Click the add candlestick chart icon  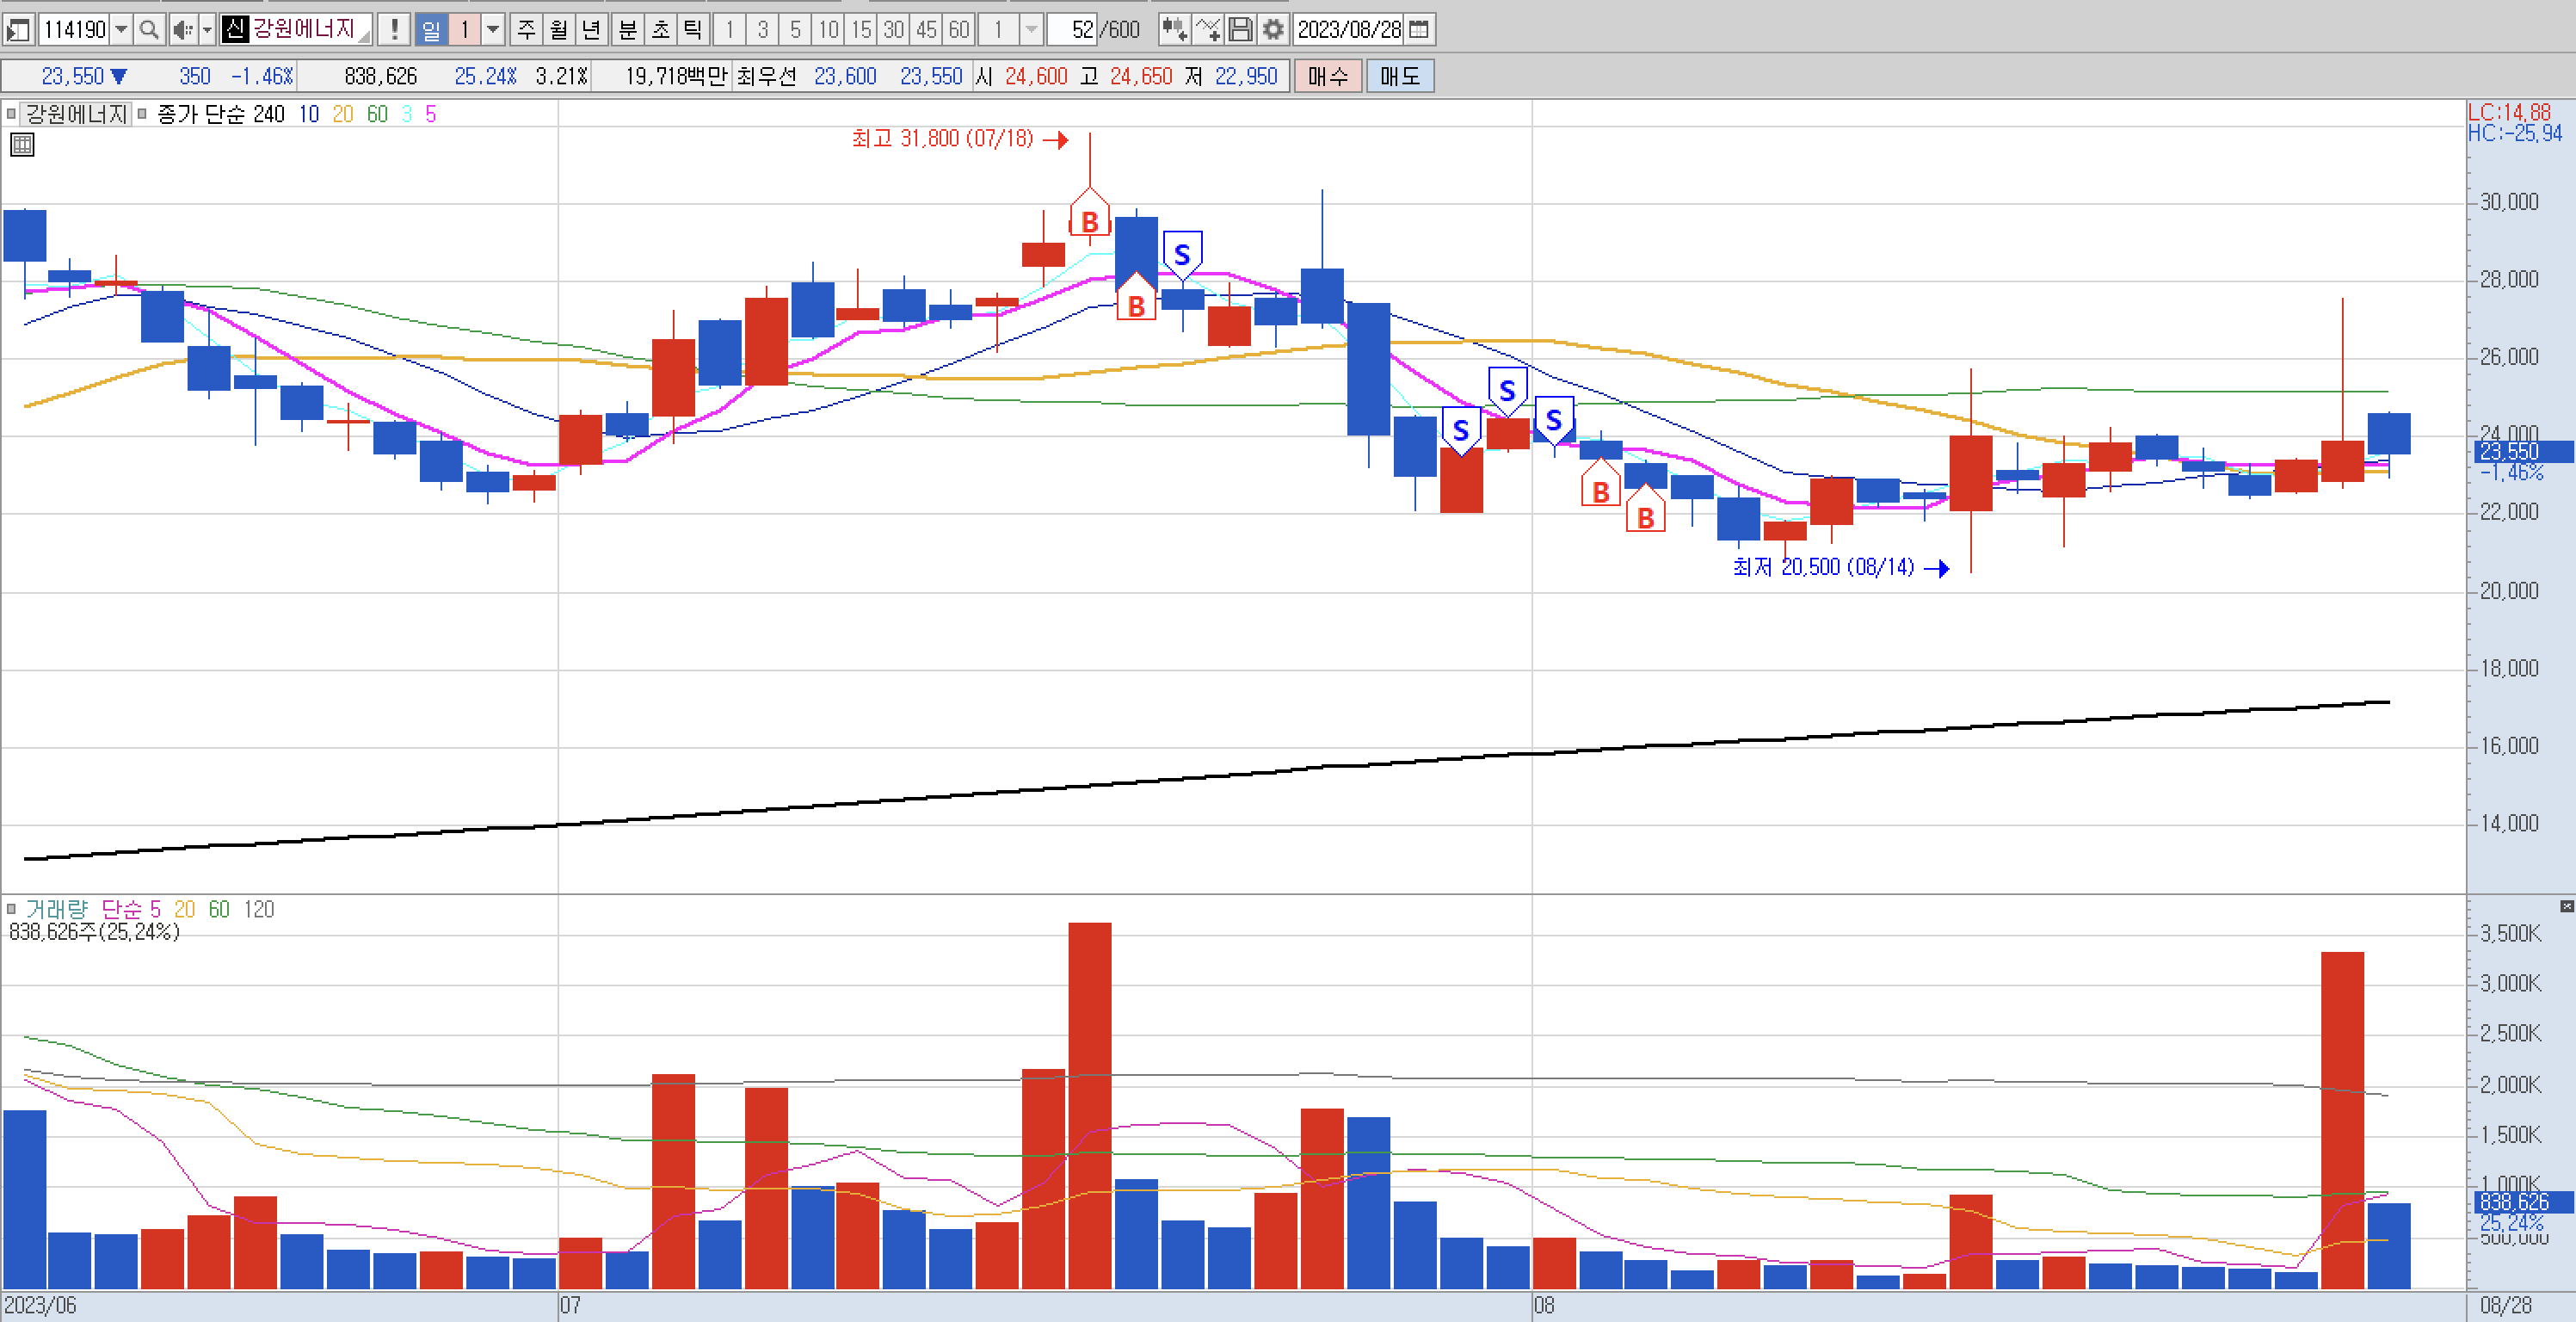coord(1174,29)
